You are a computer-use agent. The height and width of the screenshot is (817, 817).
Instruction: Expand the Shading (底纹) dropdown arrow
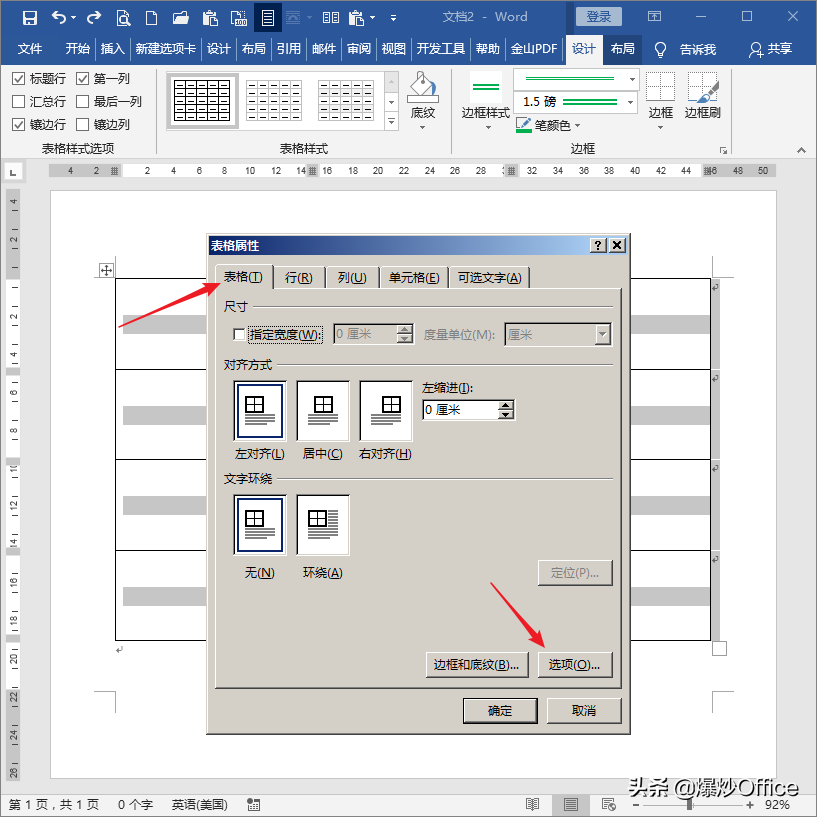[x=423, y=127]
